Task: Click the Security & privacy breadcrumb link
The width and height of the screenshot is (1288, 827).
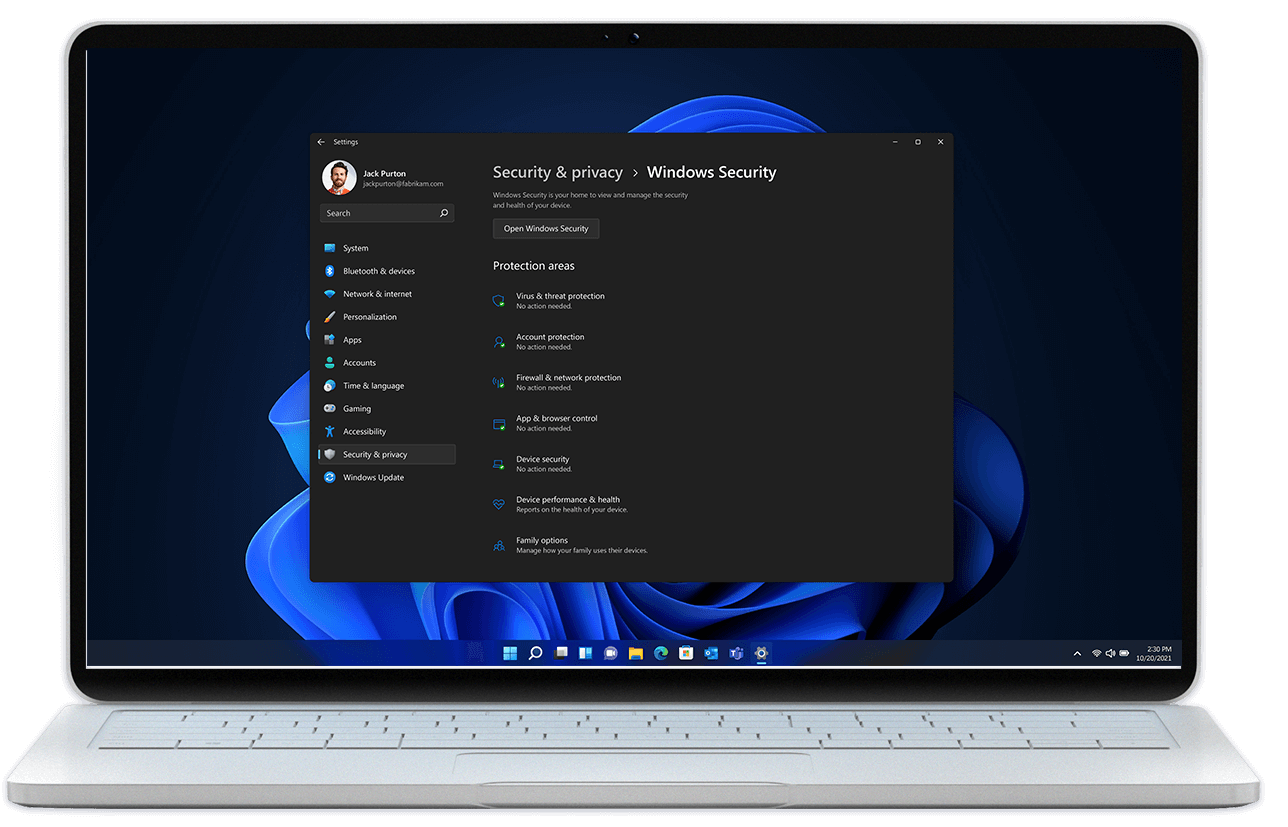Action: coord(557,173)
